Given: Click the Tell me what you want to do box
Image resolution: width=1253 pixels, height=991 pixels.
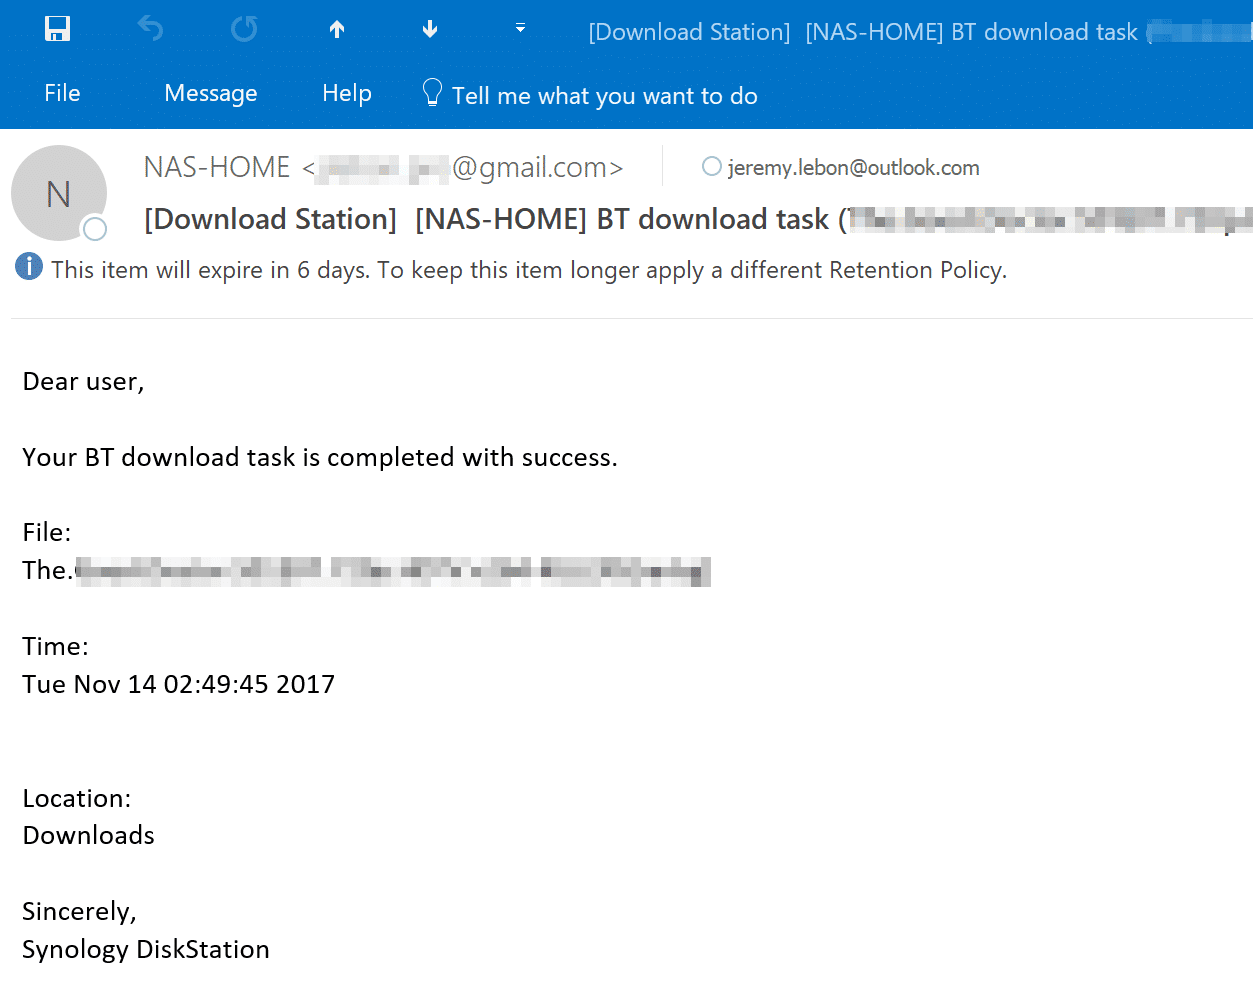Looking at the screenshot, I should pos(590,95).
